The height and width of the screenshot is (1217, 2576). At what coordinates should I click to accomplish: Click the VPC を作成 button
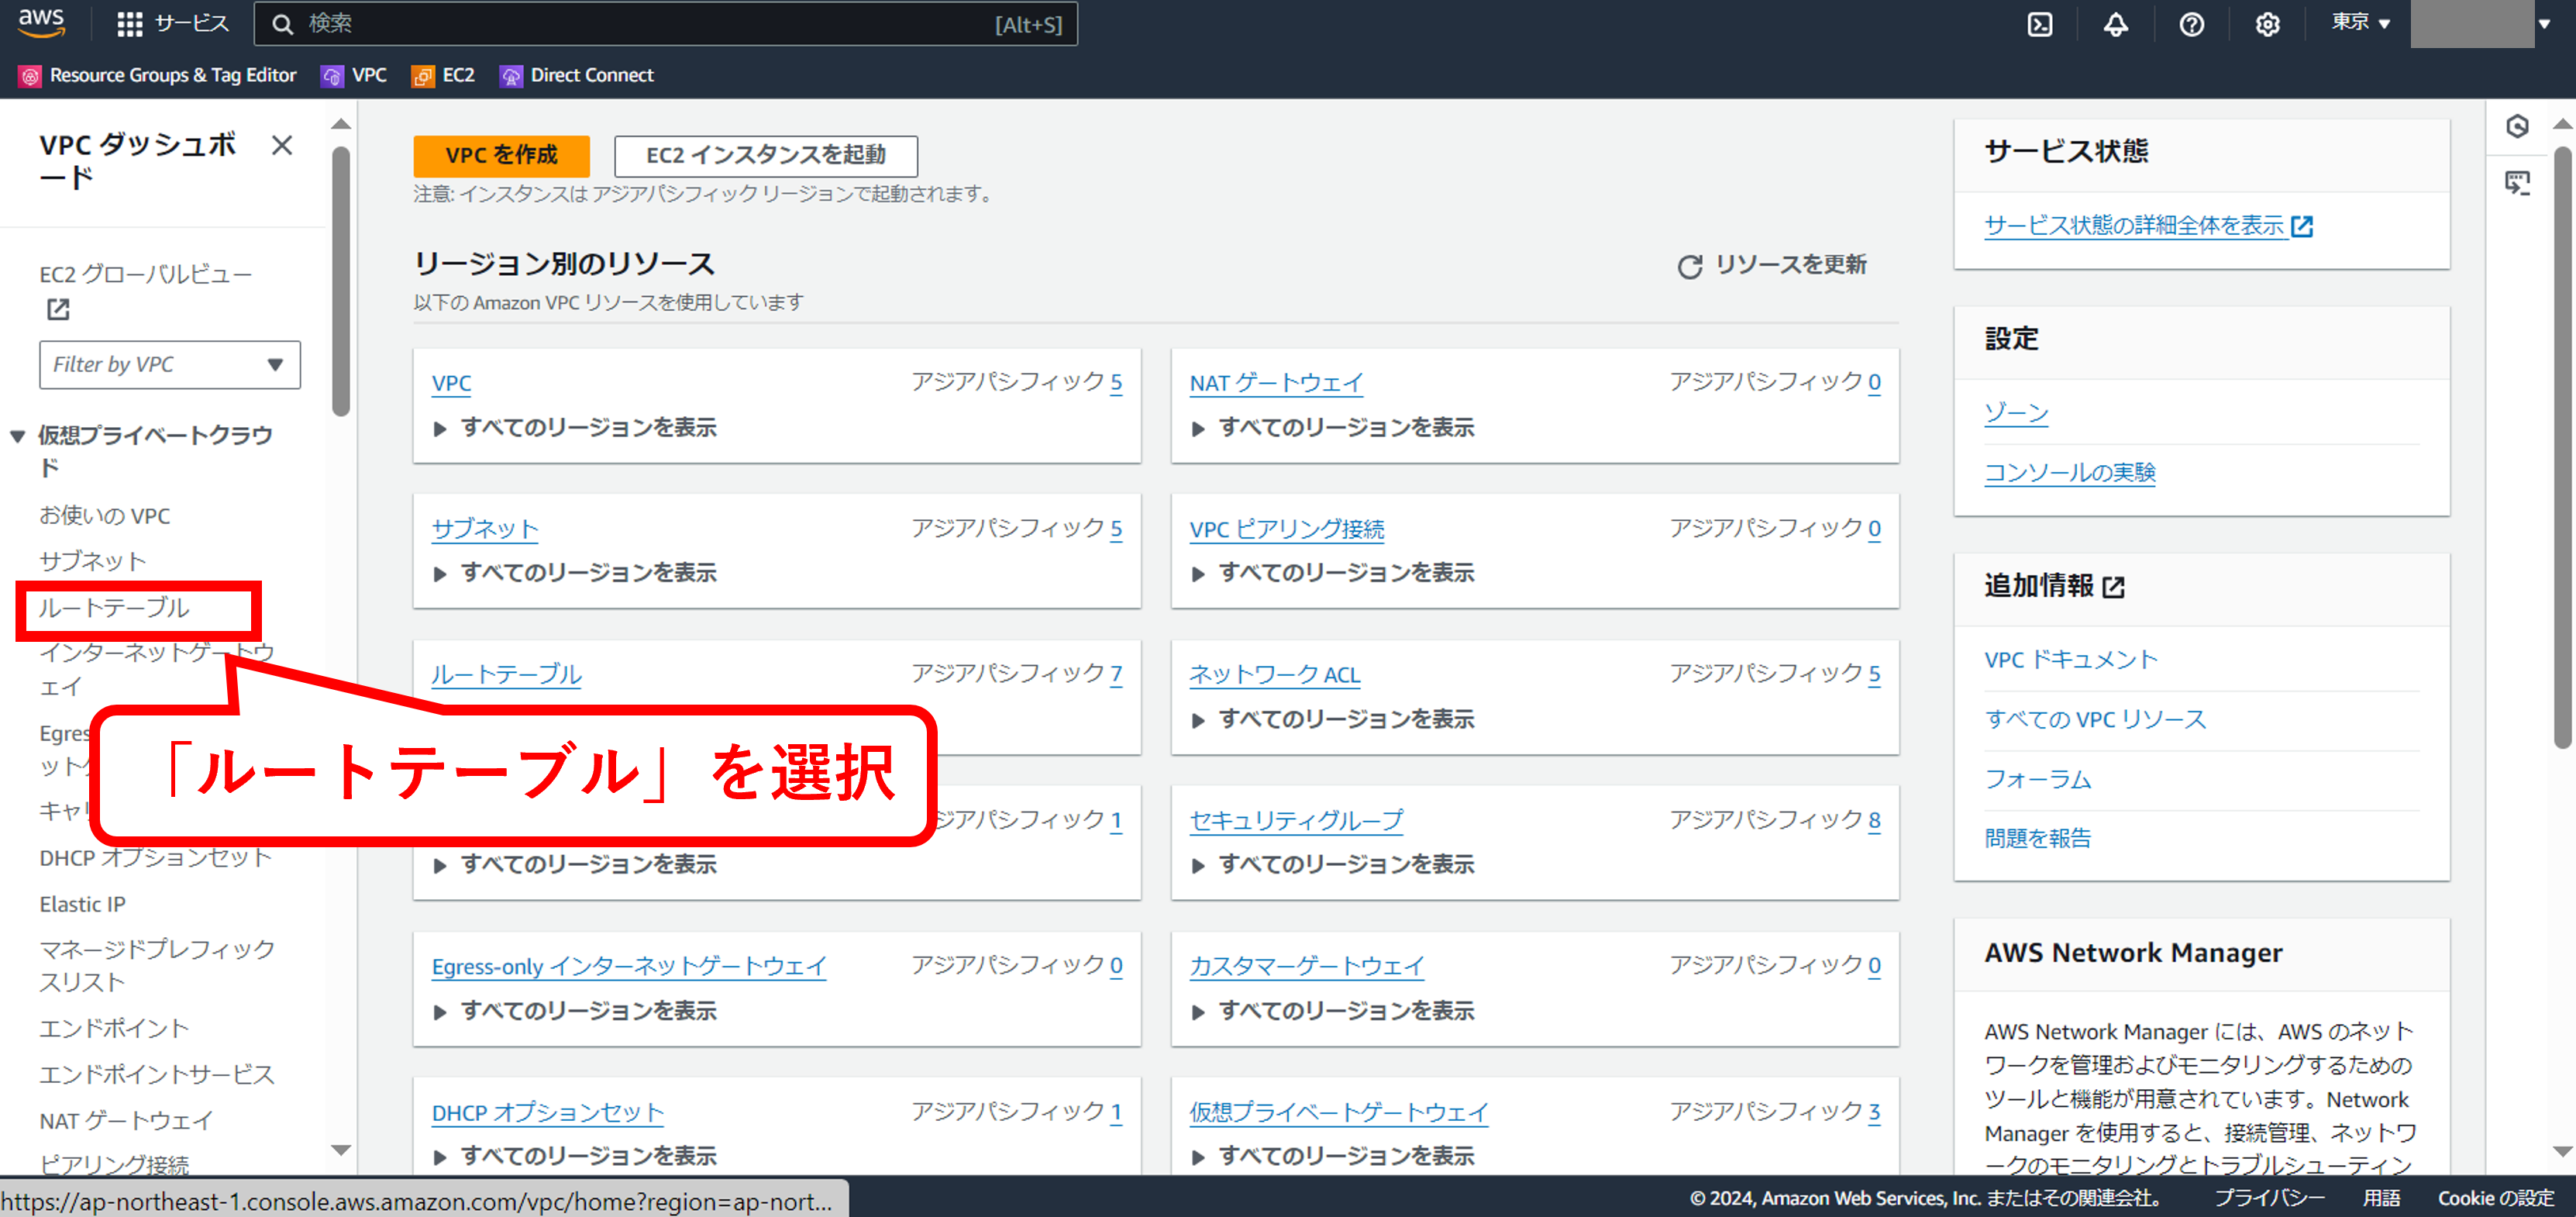click(x=501, y=155)
